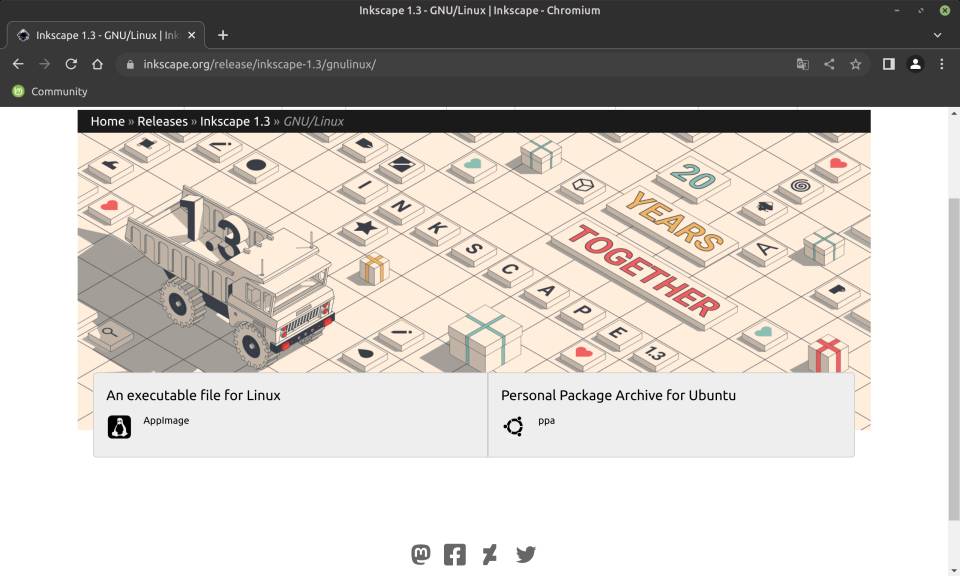Open a new browser tab

tap(223, 35)
